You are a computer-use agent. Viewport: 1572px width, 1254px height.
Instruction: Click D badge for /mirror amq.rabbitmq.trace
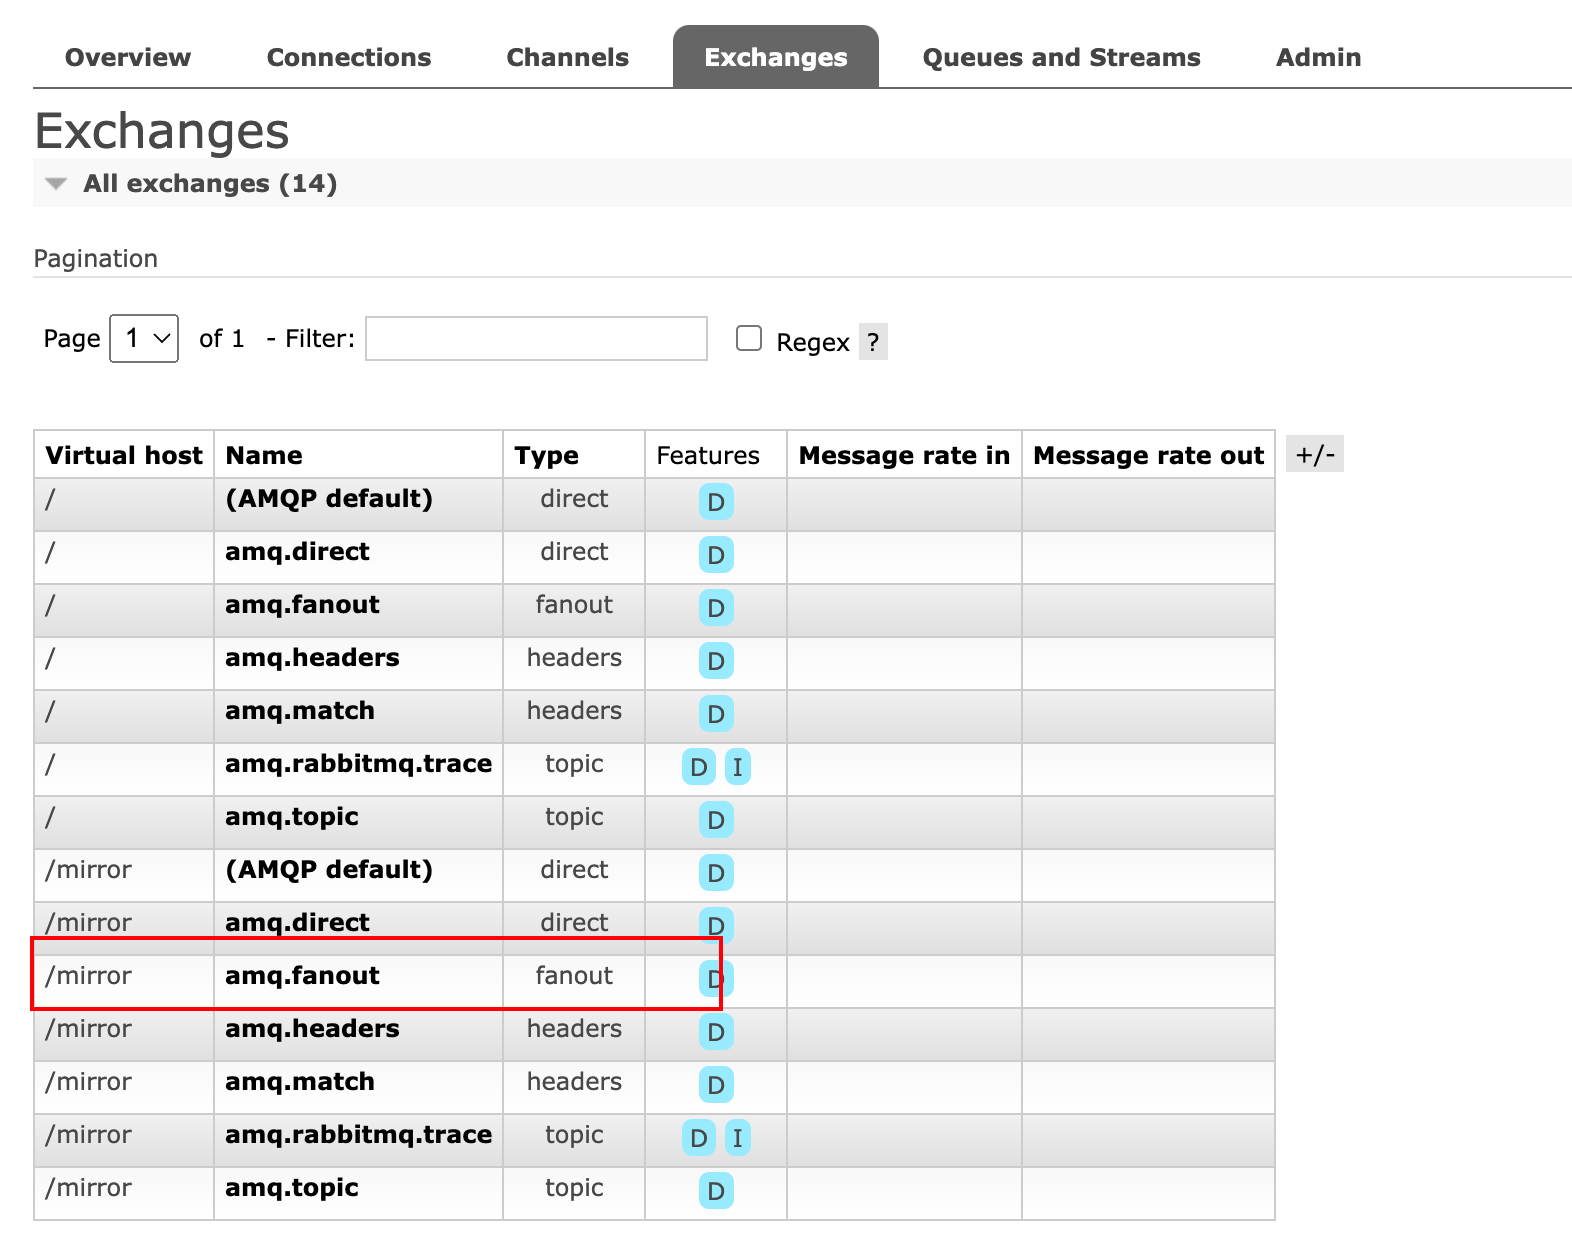click(699, 1138)
